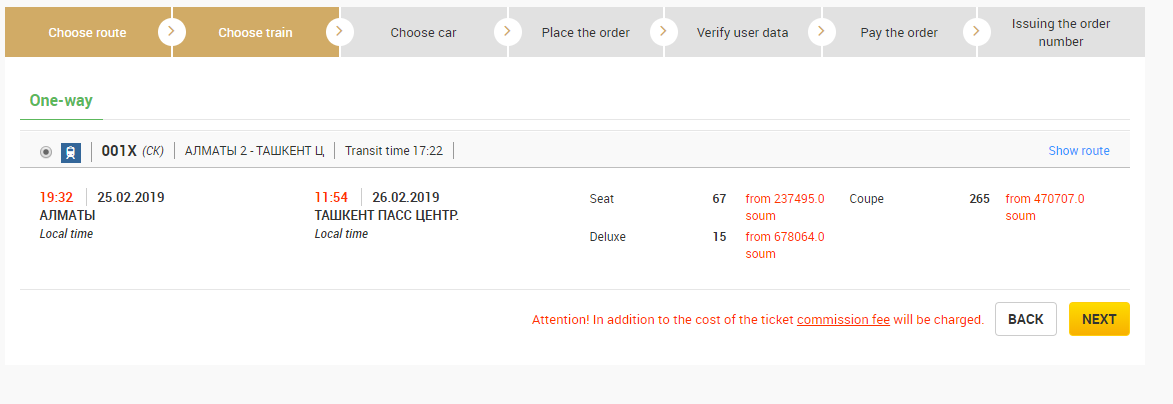Switch to the One-way tab
Screen dimensions: 1173x404
coord(61,100)
